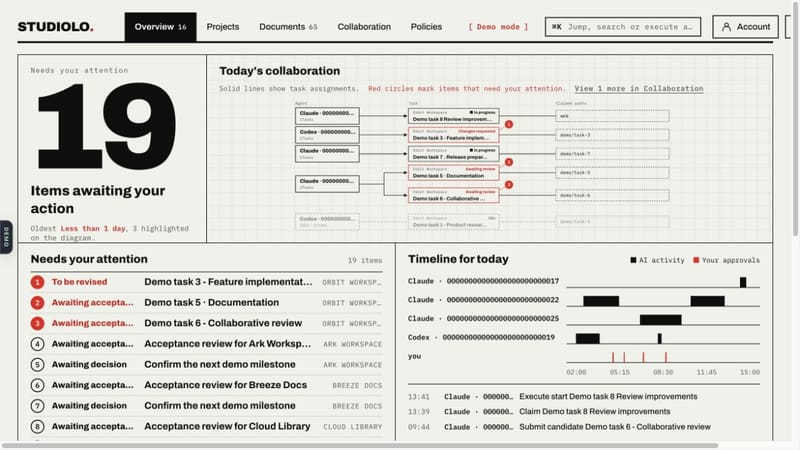
Task: Click the vertical page scrollbar
Action: pyautogui.click(x=796, y=118)
